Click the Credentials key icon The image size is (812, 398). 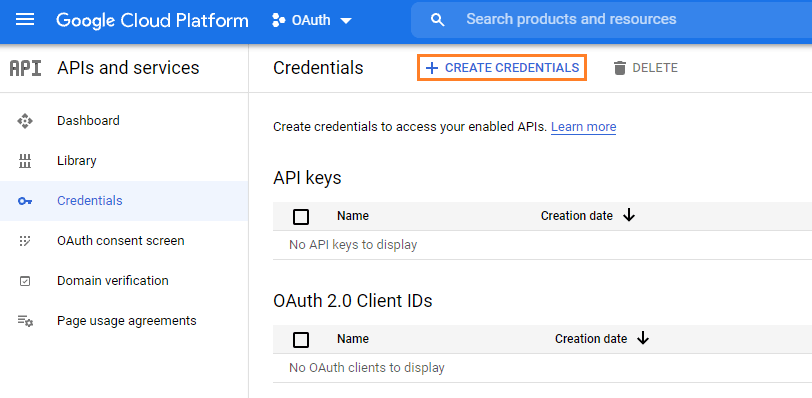[x=25, y=201]
